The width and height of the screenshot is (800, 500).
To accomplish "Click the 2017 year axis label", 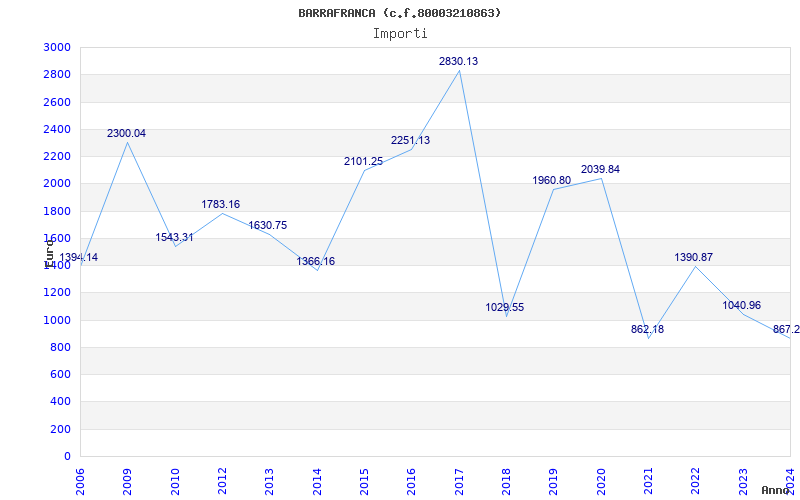I will pyautogui.click(x=459, y=482).
